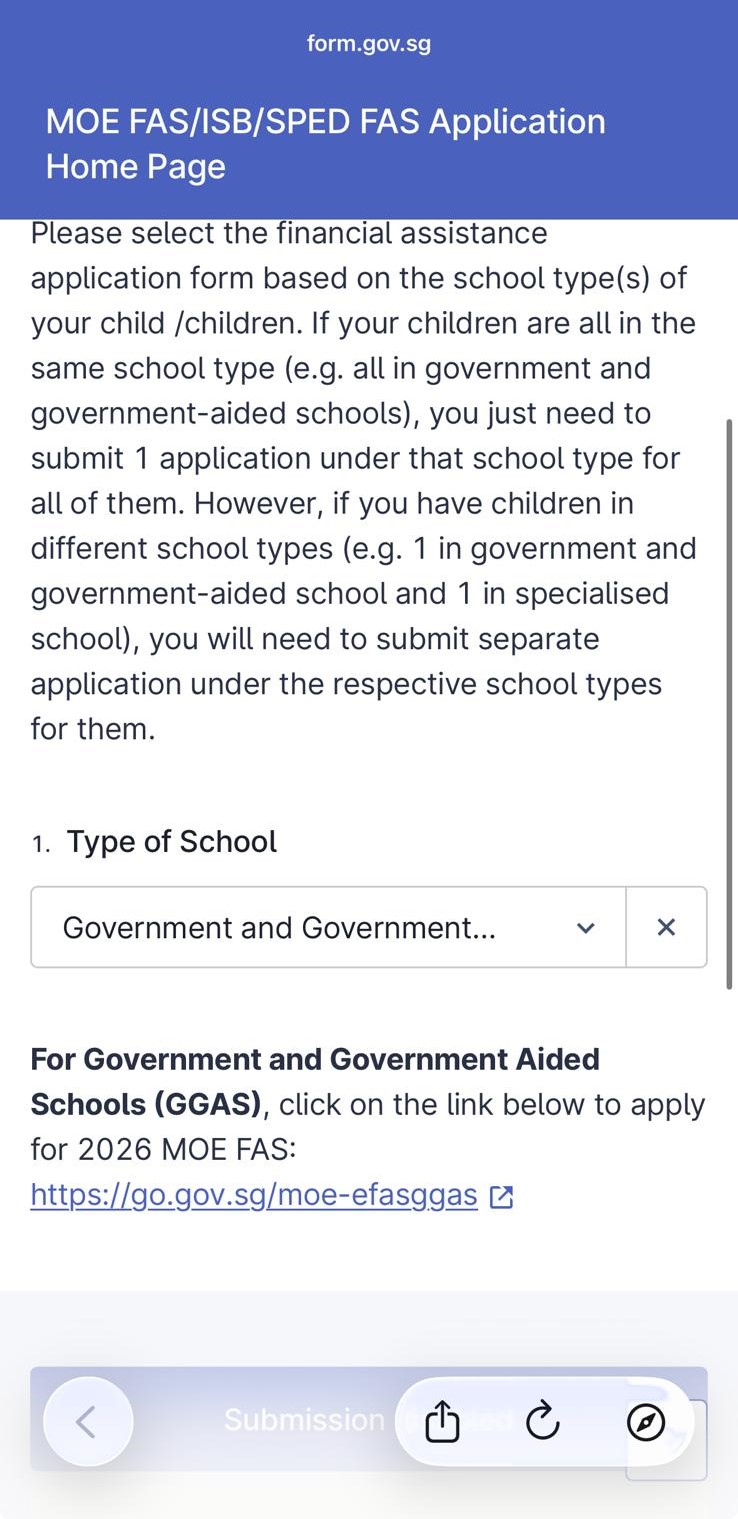Screen dimensions: 738x1519
Task: Click the external link icon beside the URL
Action: point(501,1195)
